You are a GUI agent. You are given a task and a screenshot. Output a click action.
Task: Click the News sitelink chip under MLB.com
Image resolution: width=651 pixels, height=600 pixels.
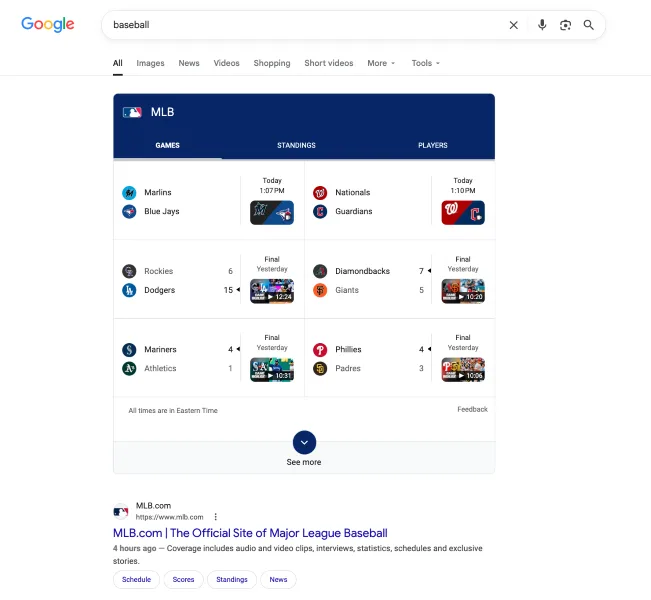tap(278, 580)
